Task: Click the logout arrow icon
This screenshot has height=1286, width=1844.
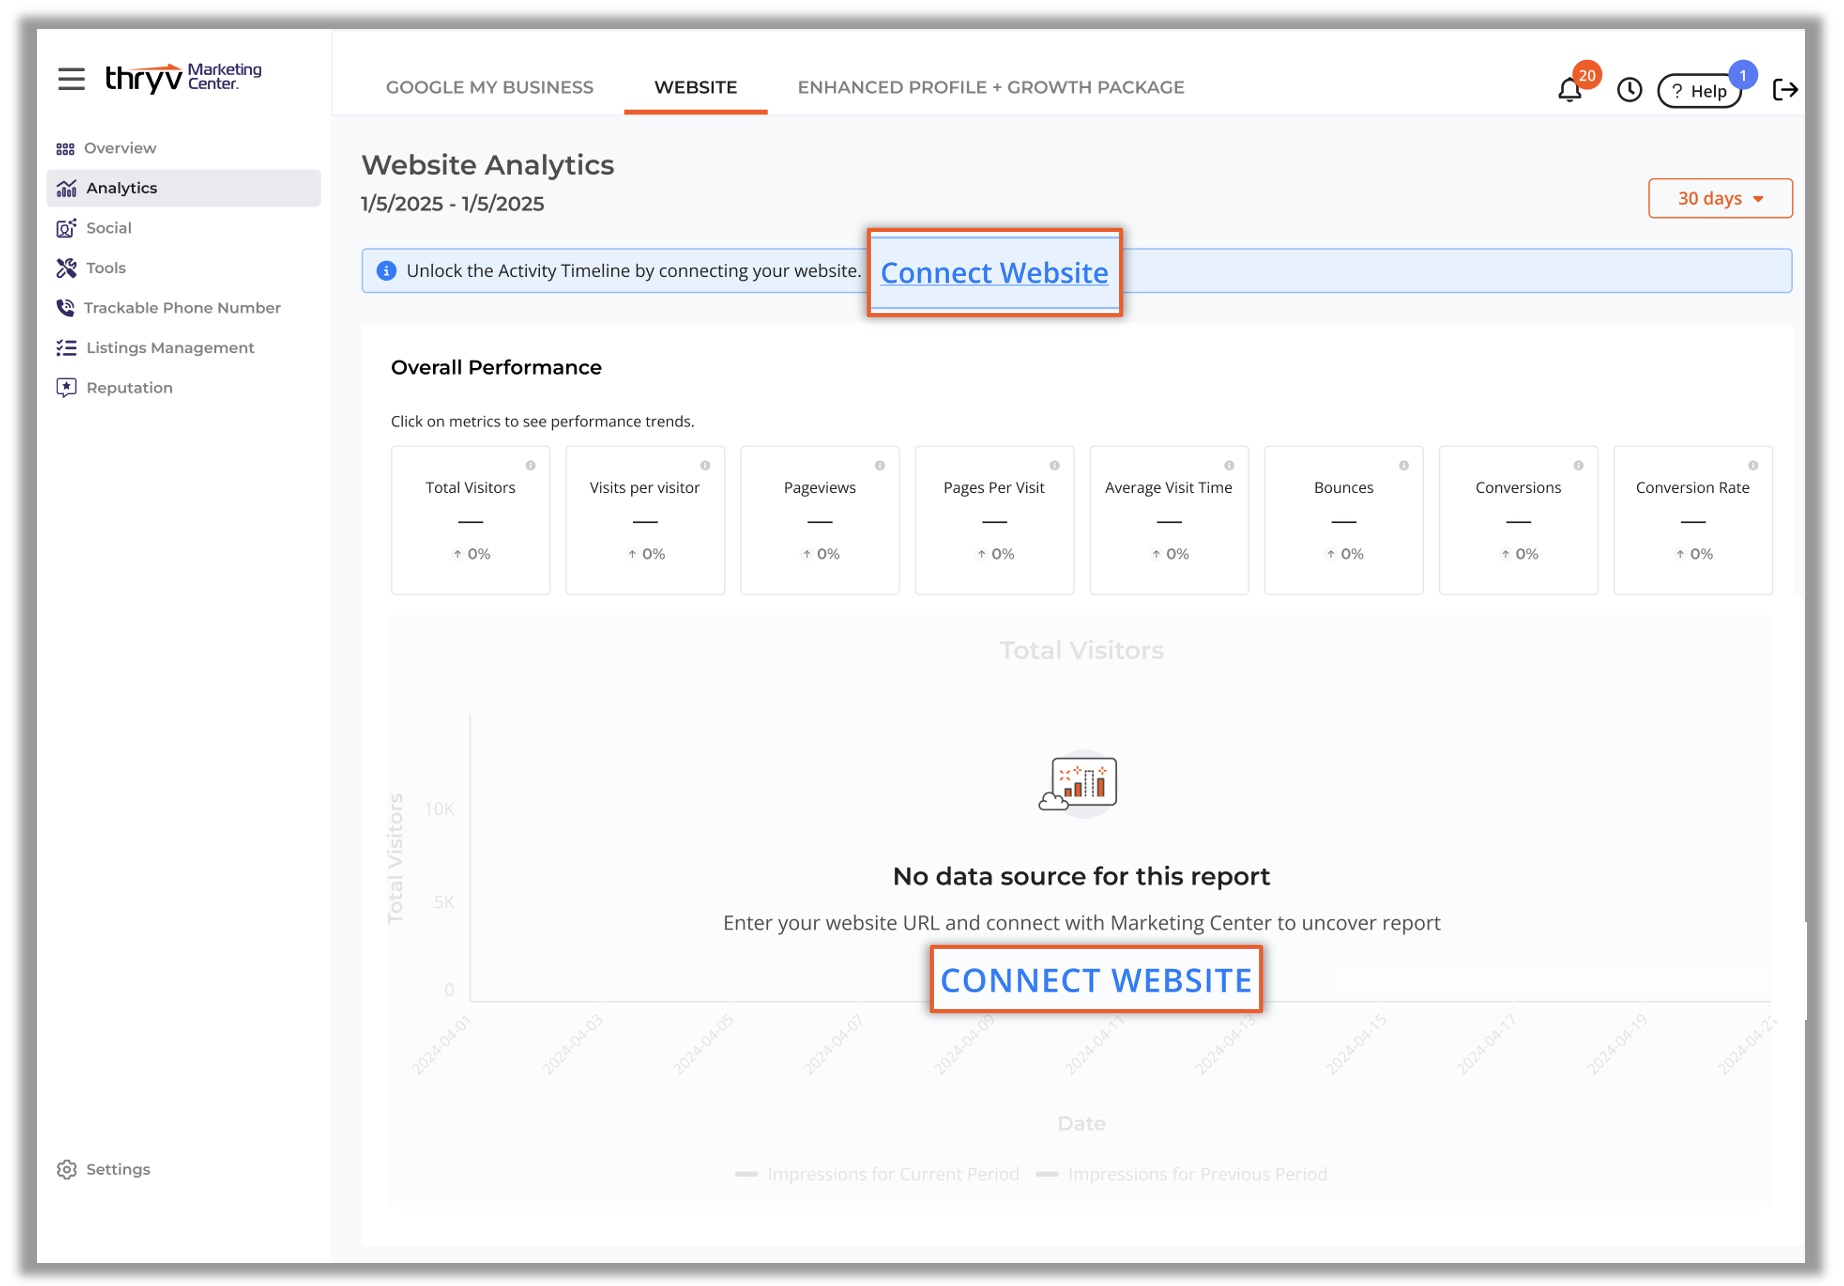Action: pyautogui.click(x=1785, y=90)
